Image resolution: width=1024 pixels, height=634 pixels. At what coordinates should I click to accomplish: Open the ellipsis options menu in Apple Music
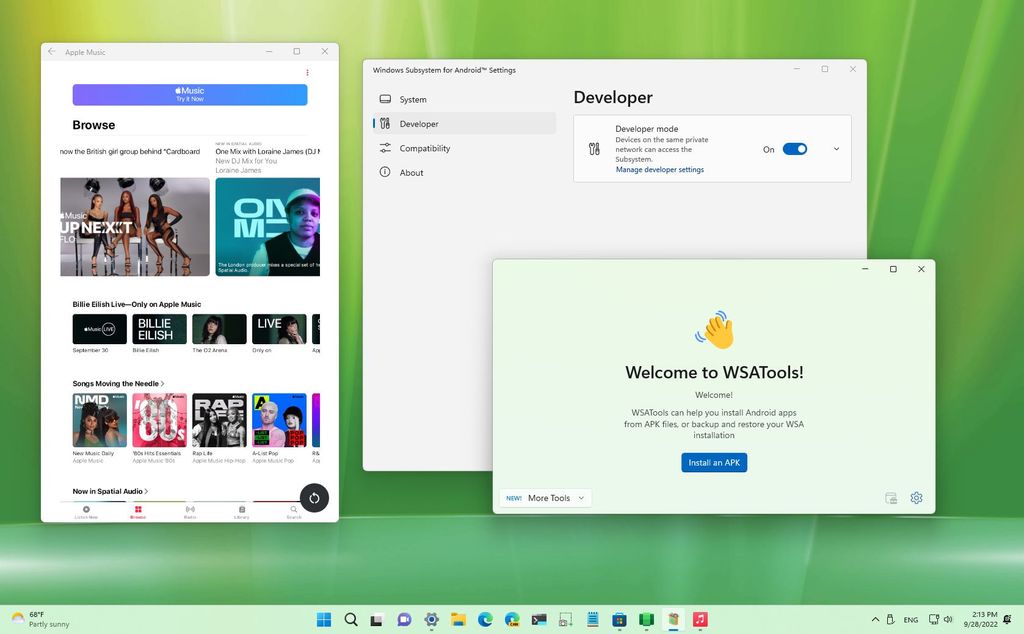[307, 72]
